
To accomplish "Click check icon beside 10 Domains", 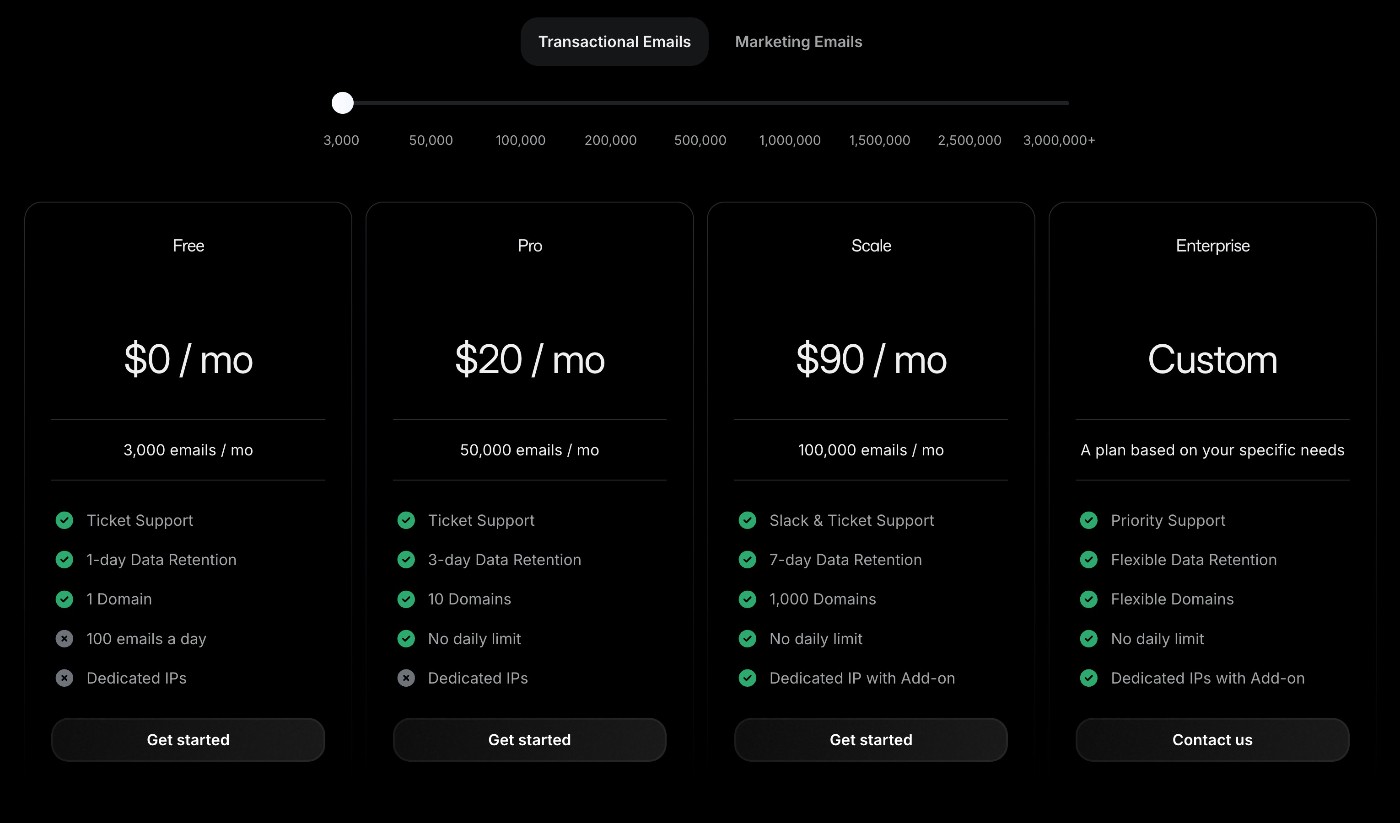I will click(406, 599).
